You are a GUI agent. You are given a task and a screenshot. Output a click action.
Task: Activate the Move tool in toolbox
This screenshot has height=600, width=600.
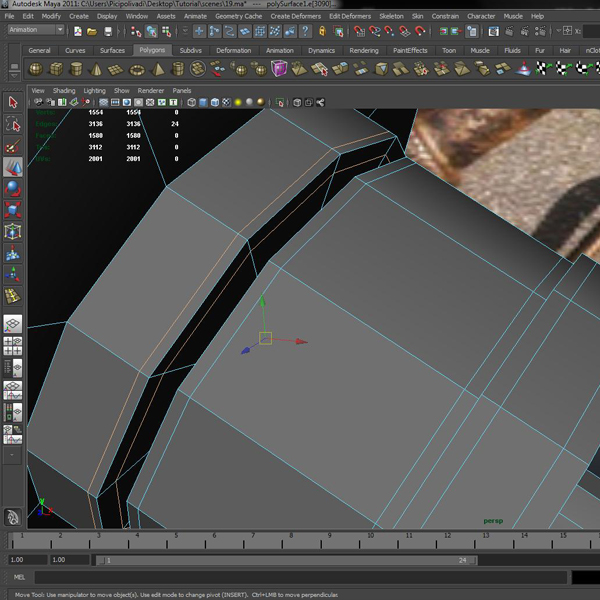[13, 167]
